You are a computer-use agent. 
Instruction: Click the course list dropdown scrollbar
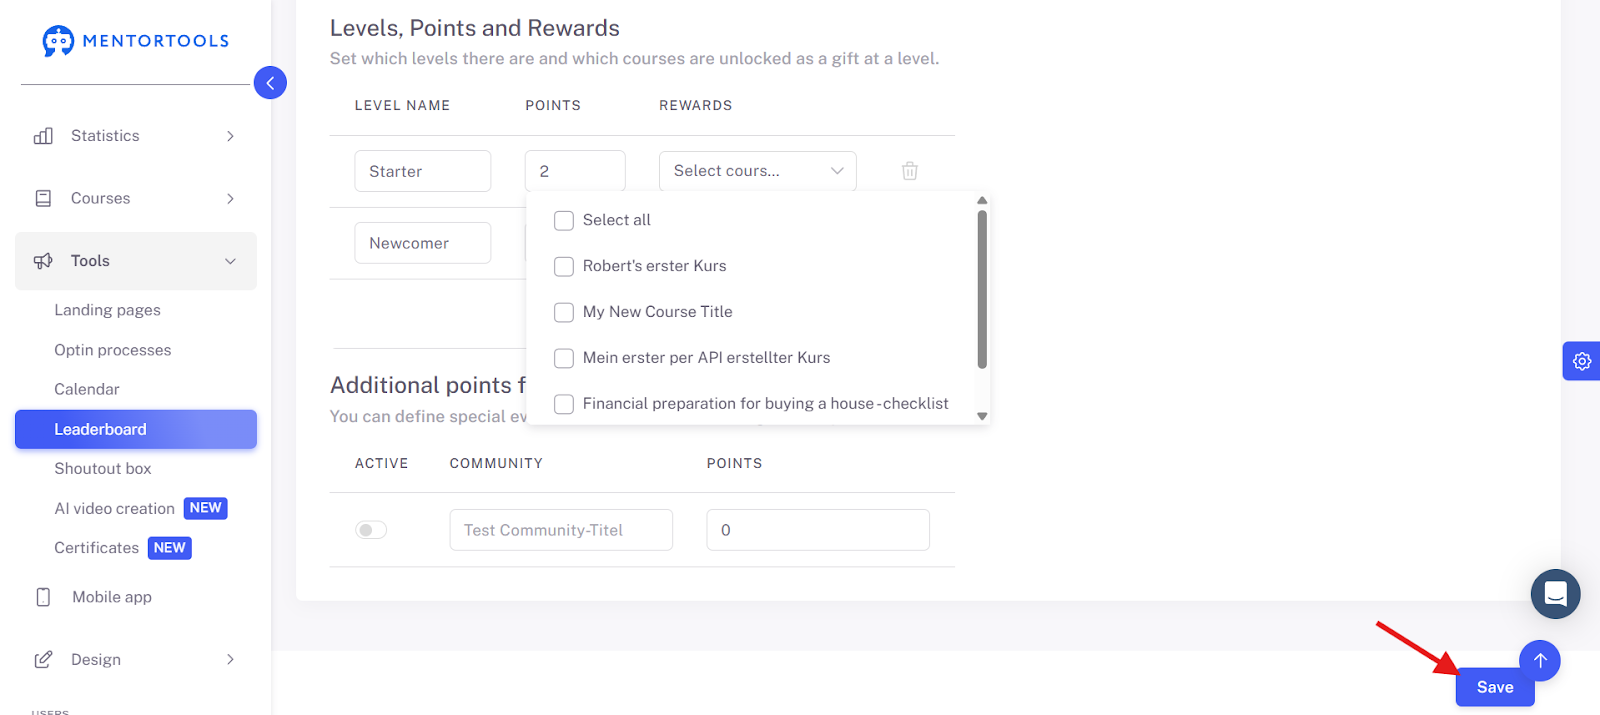pyautogui.click(x=982, y=290)
